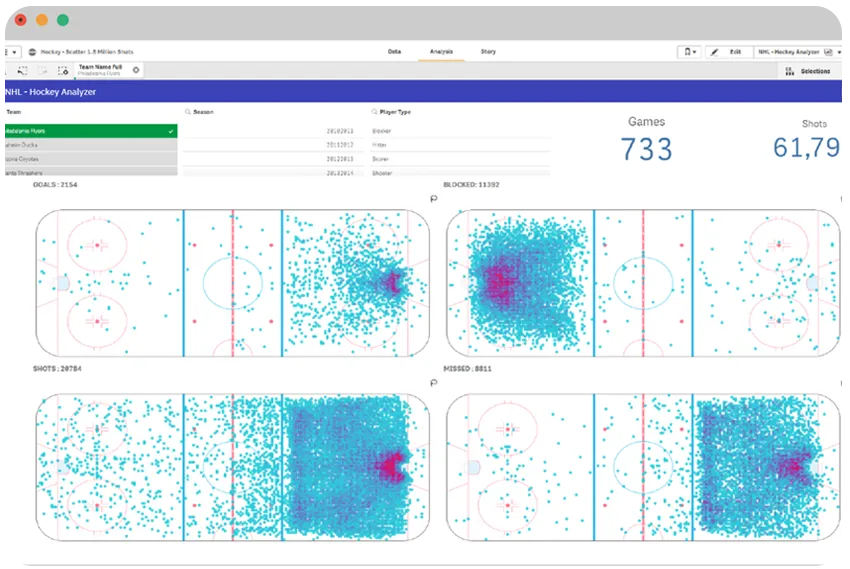Image resolution: width=850 pixels, height=569 pixels.
Task: Open the Selections tool
Action: click(x=808, y=71)
